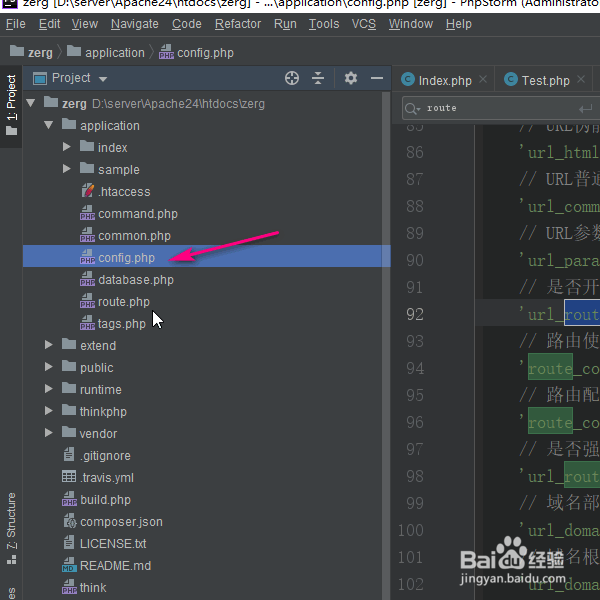The image size is (600, 600).
Task: Click the config.php breadcrumb
Action: (196, 52)
